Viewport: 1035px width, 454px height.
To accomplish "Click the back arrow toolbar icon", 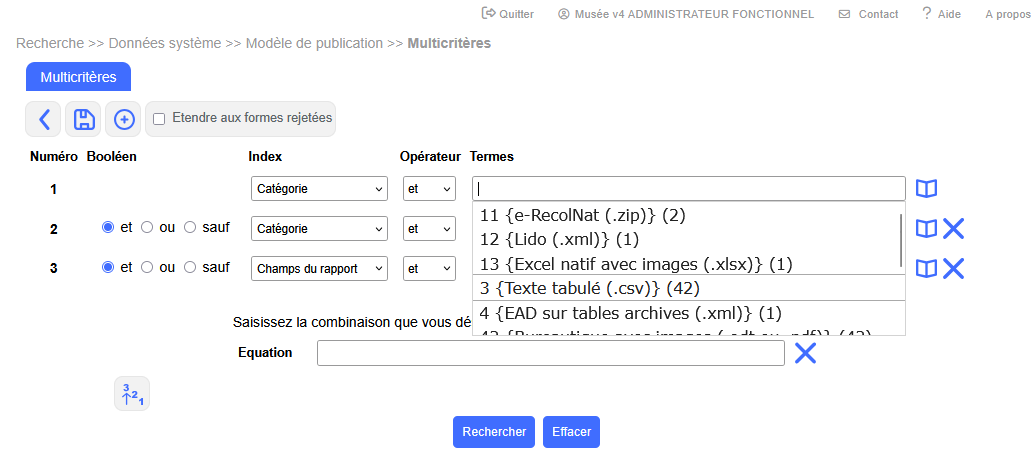I will click(x=43, y=120).
